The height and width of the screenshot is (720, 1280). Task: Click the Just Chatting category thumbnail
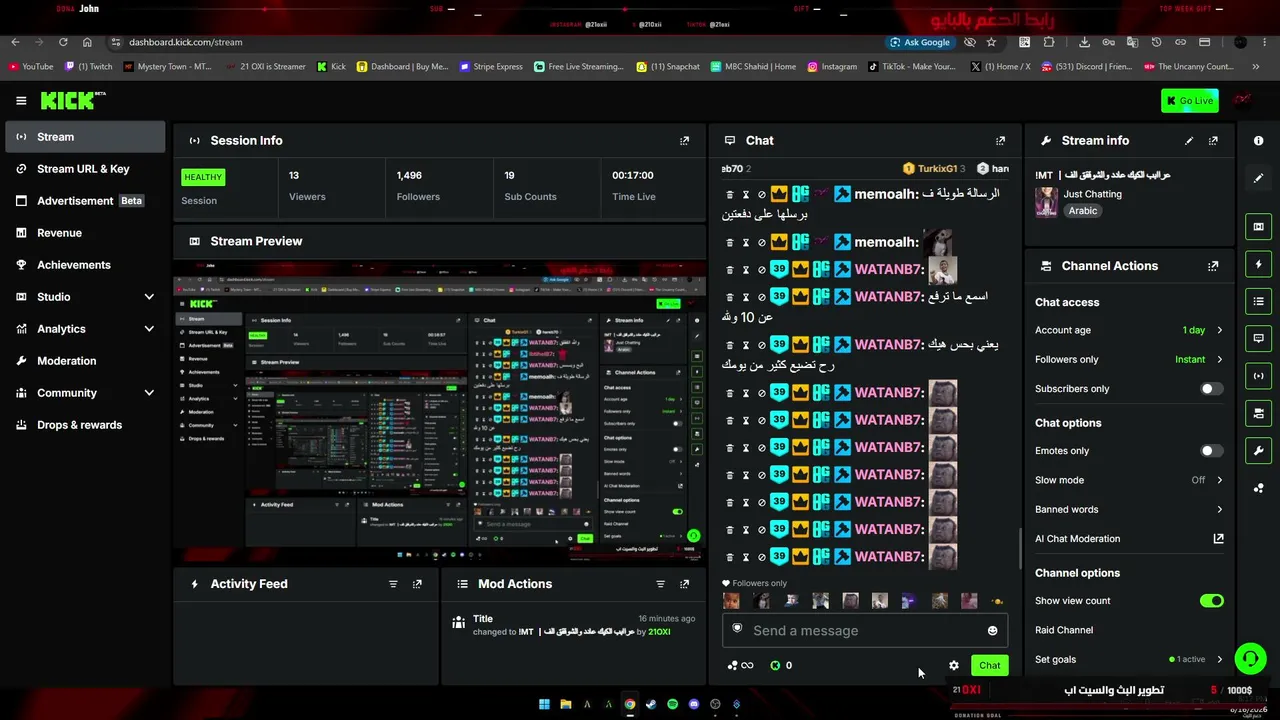pos(1046,202)
